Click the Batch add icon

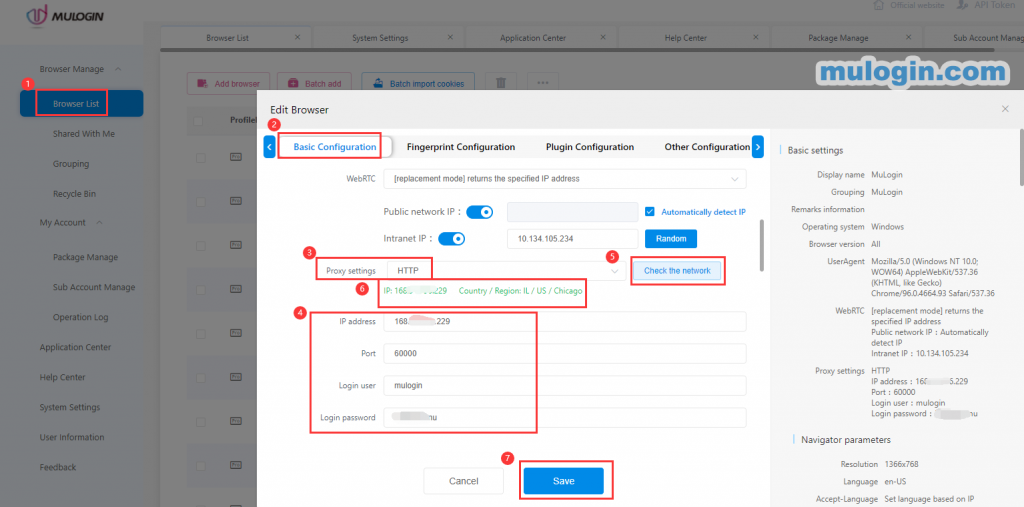pos(293,84)
